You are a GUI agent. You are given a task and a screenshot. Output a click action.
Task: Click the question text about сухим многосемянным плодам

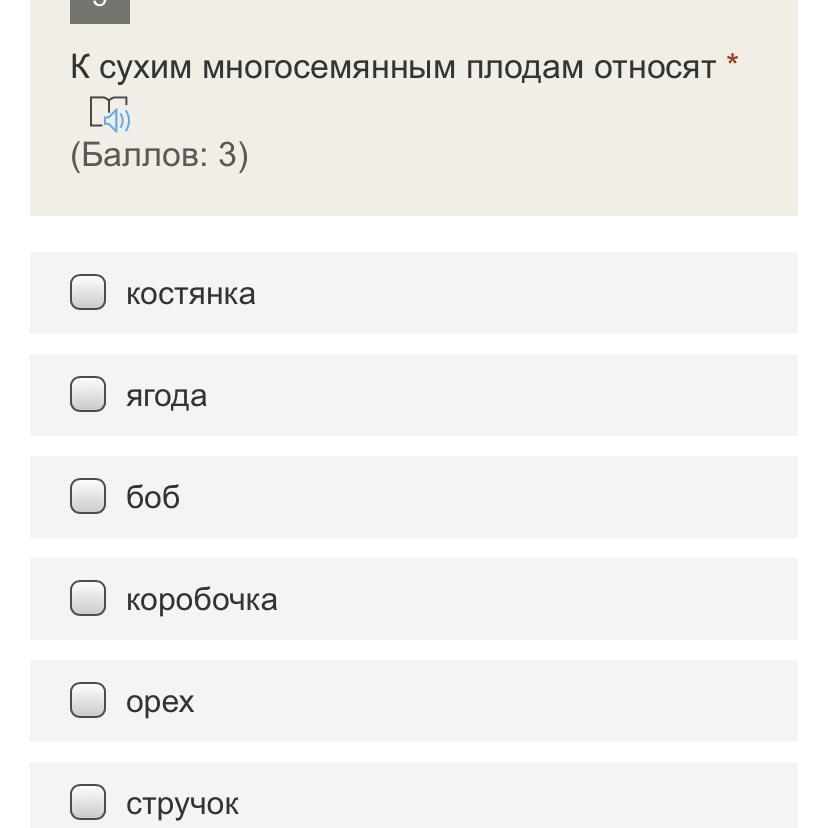(x=392, y=68)
